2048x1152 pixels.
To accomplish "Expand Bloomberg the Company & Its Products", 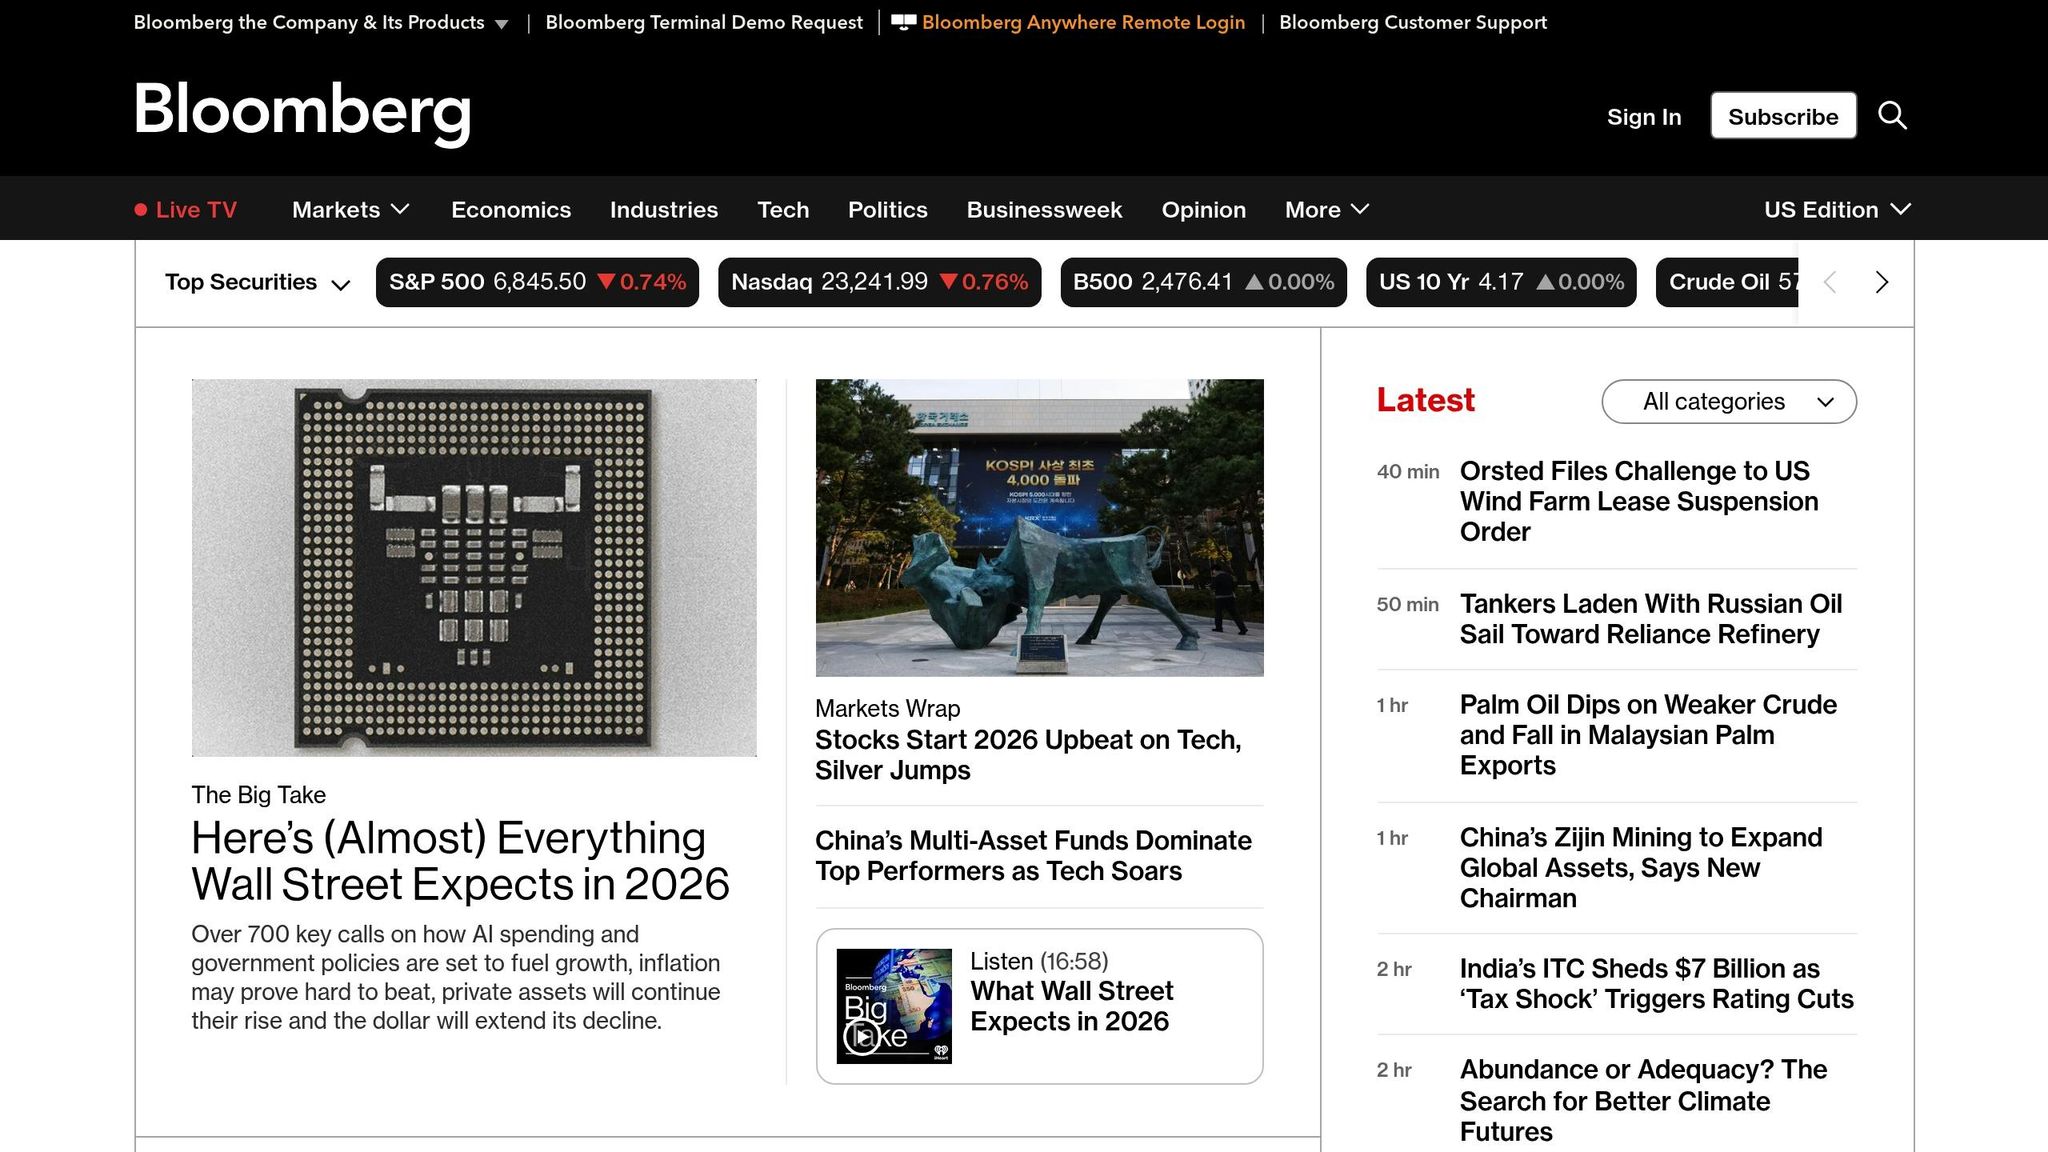I will (321, 21).
